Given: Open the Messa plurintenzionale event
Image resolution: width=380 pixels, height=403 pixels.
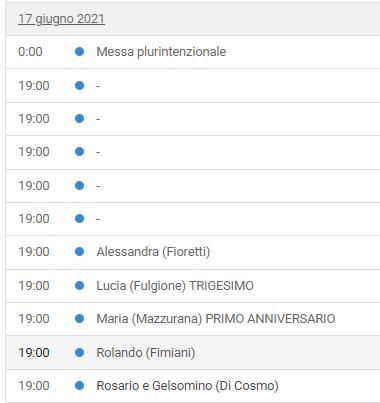Looking at the screenshot, I should pyautogui.click(x=161, y=52).
